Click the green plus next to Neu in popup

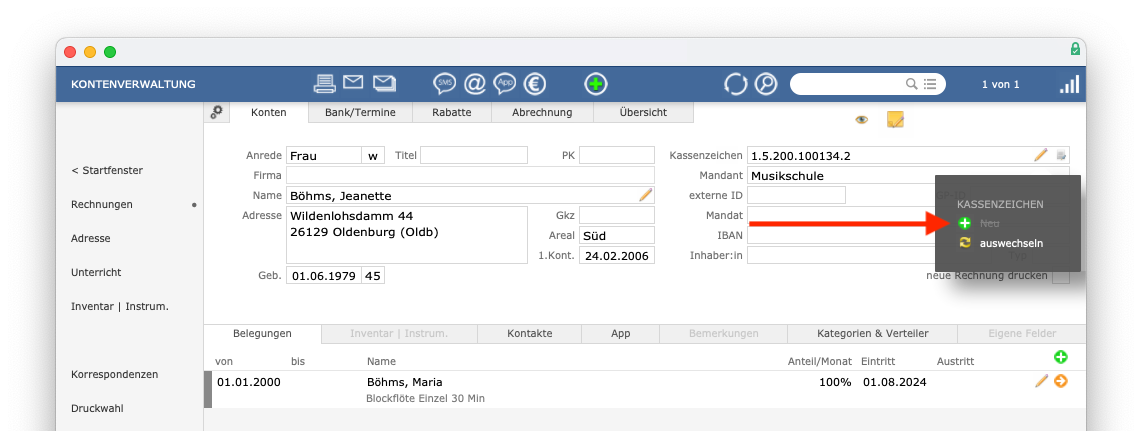point(965,223)
